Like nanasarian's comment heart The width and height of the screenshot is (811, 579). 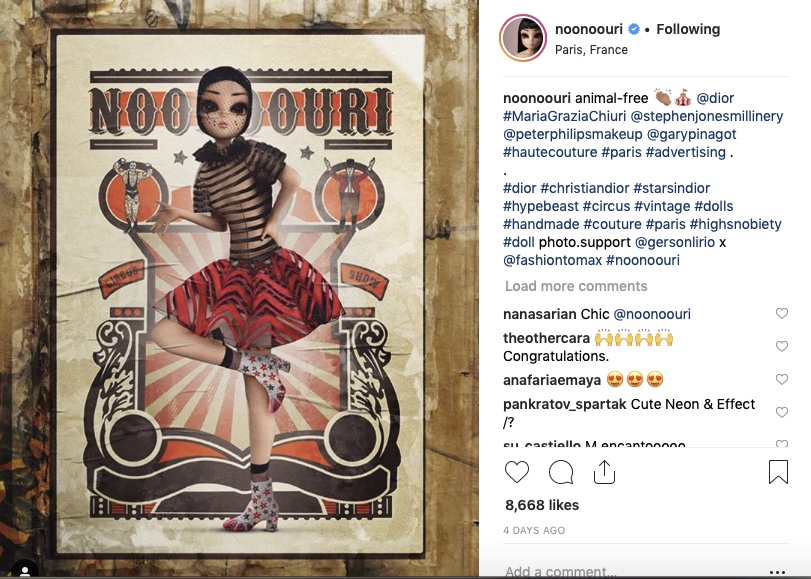782,313
